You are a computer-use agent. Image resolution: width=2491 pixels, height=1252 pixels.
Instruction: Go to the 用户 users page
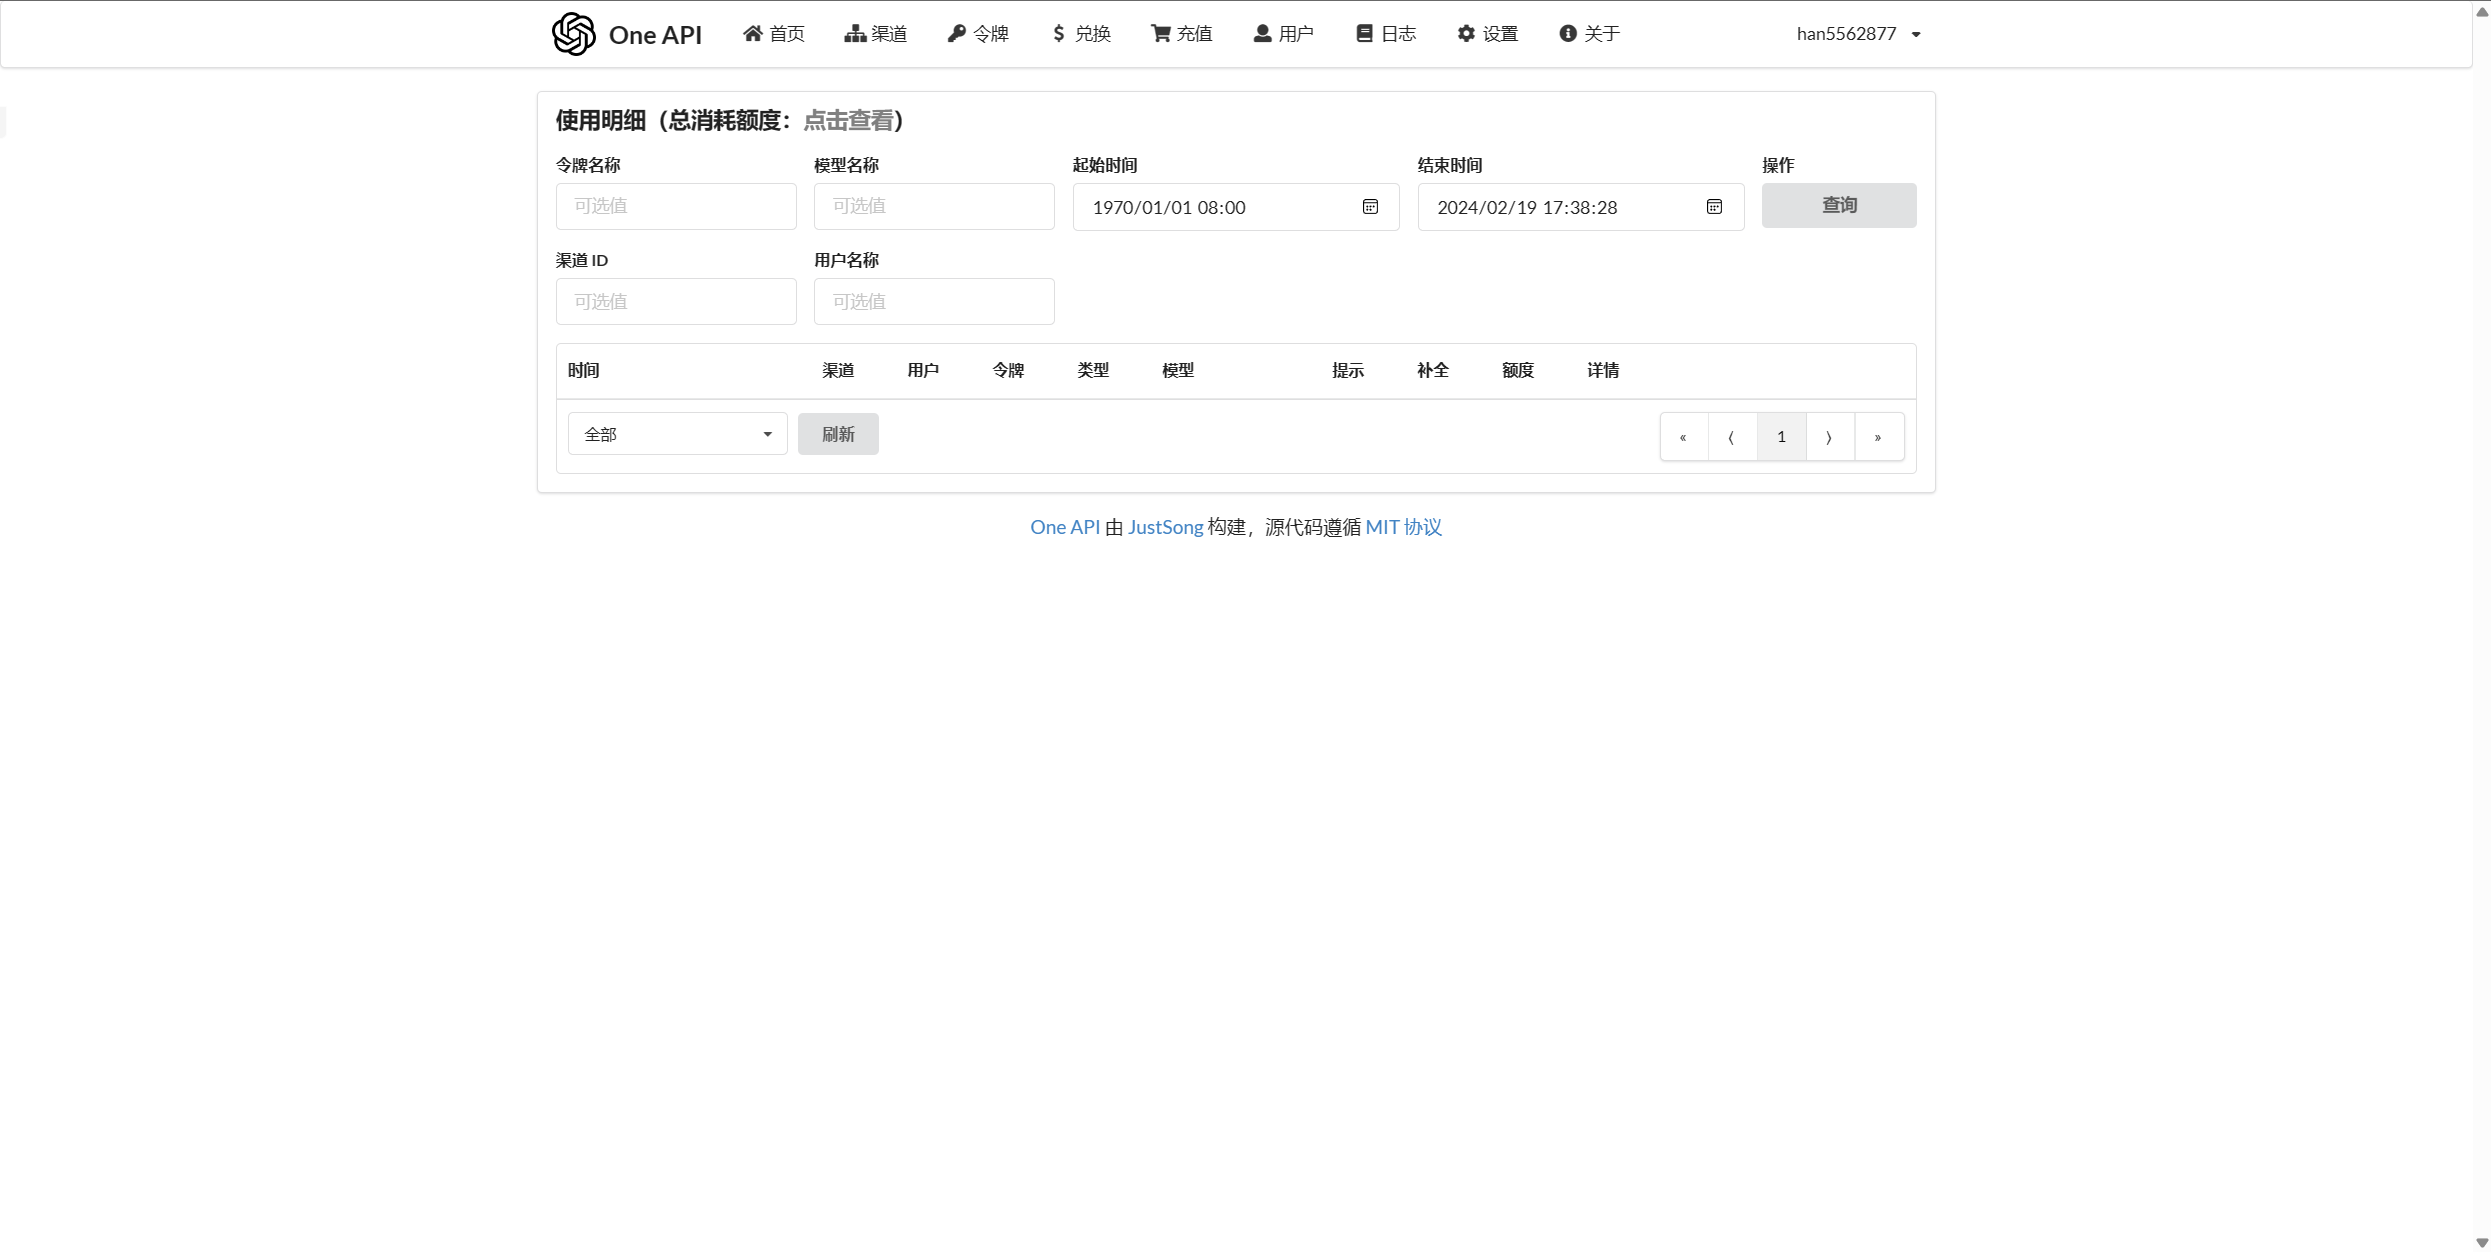1284,34
